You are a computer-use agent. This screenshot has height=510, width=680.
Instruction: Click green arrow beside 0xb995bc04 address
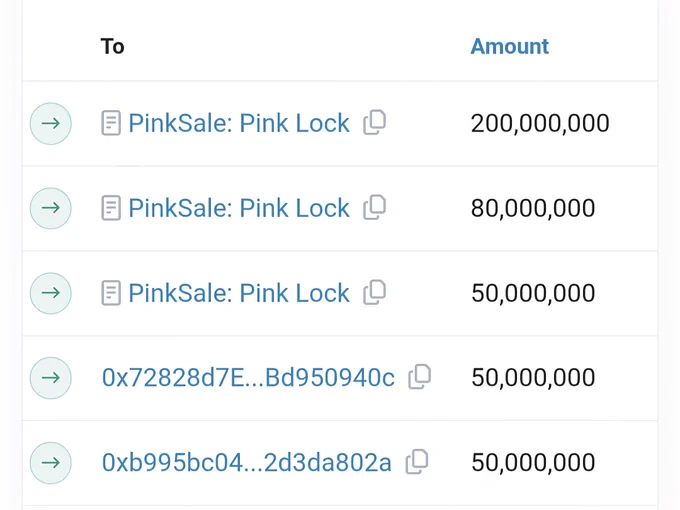[x=51, y=463]
